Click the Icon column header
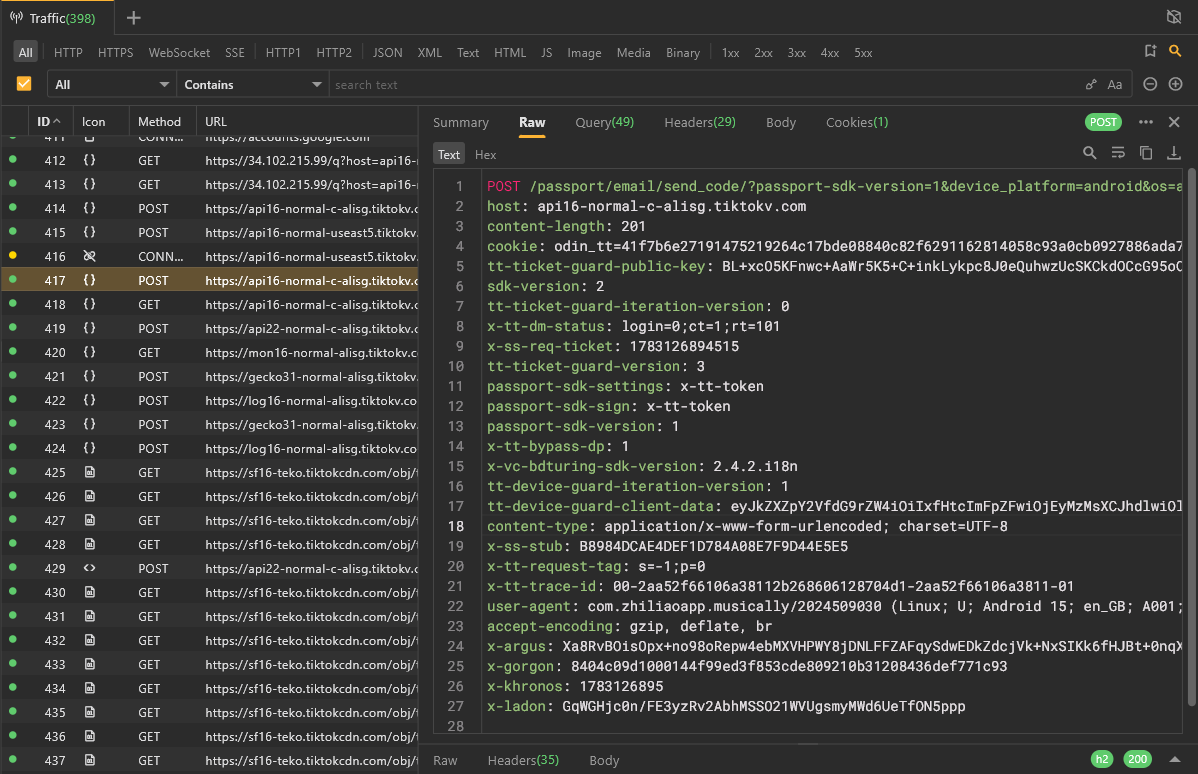 pos(94,121)
